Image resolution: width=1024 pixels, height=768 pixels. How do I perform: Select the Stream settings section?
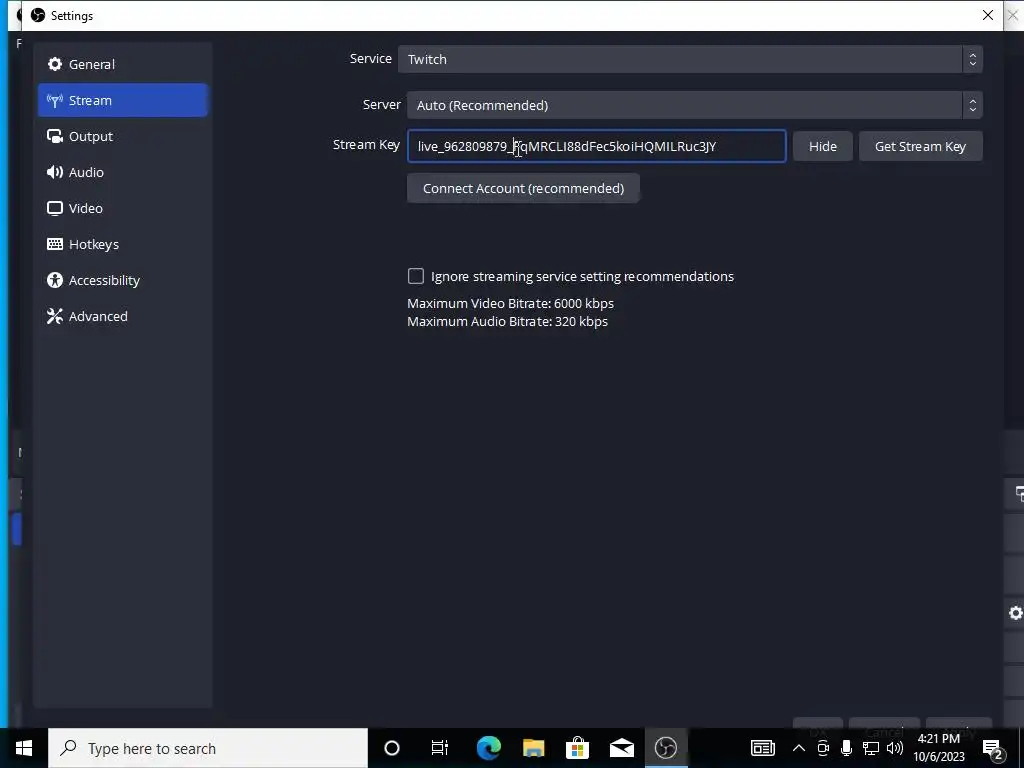(123, 100)
